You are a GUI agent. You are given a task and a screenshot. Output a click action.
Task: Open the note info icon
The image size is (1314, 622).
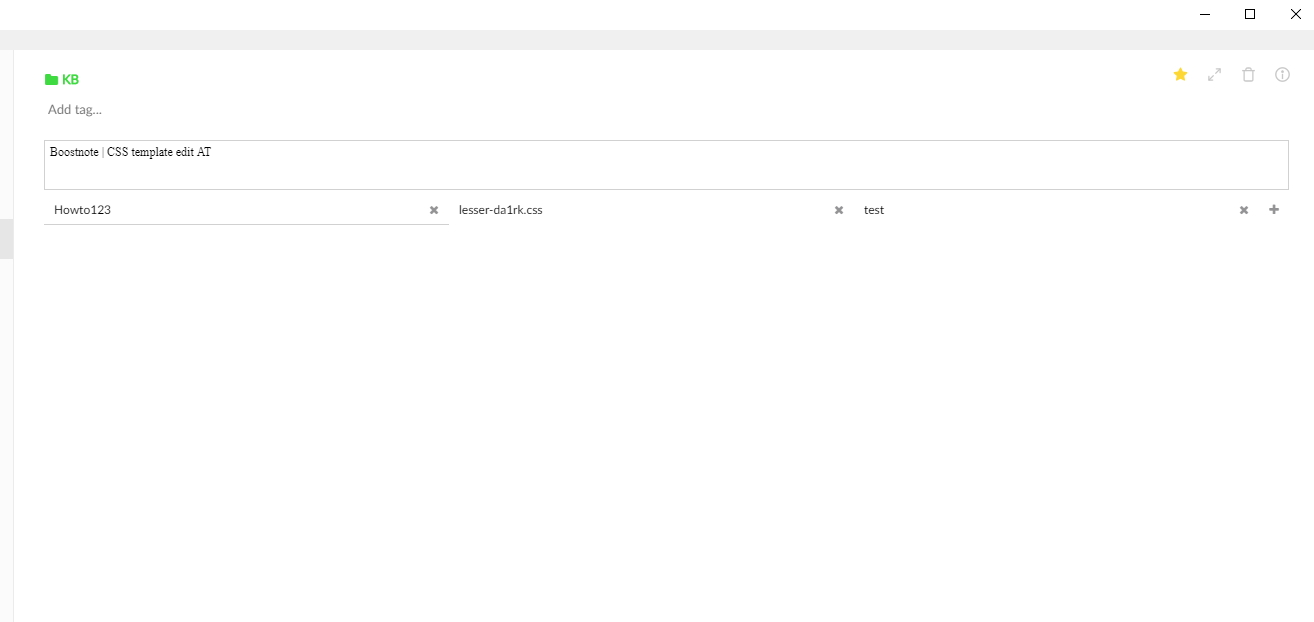[1282, 74]
